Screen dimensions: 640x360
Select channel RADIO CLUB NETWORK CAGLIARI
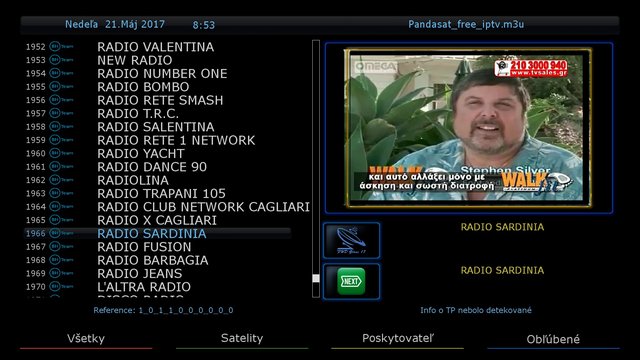(x=203, y=207)
